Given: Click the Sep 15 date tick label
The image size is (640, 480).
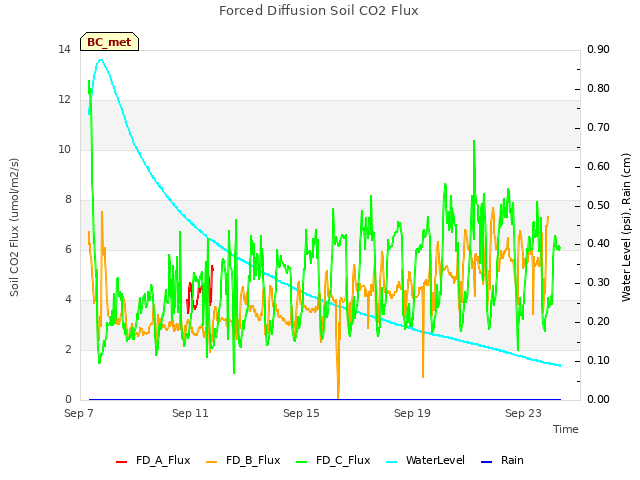Looking at the screenshot, I should point(301,413).
